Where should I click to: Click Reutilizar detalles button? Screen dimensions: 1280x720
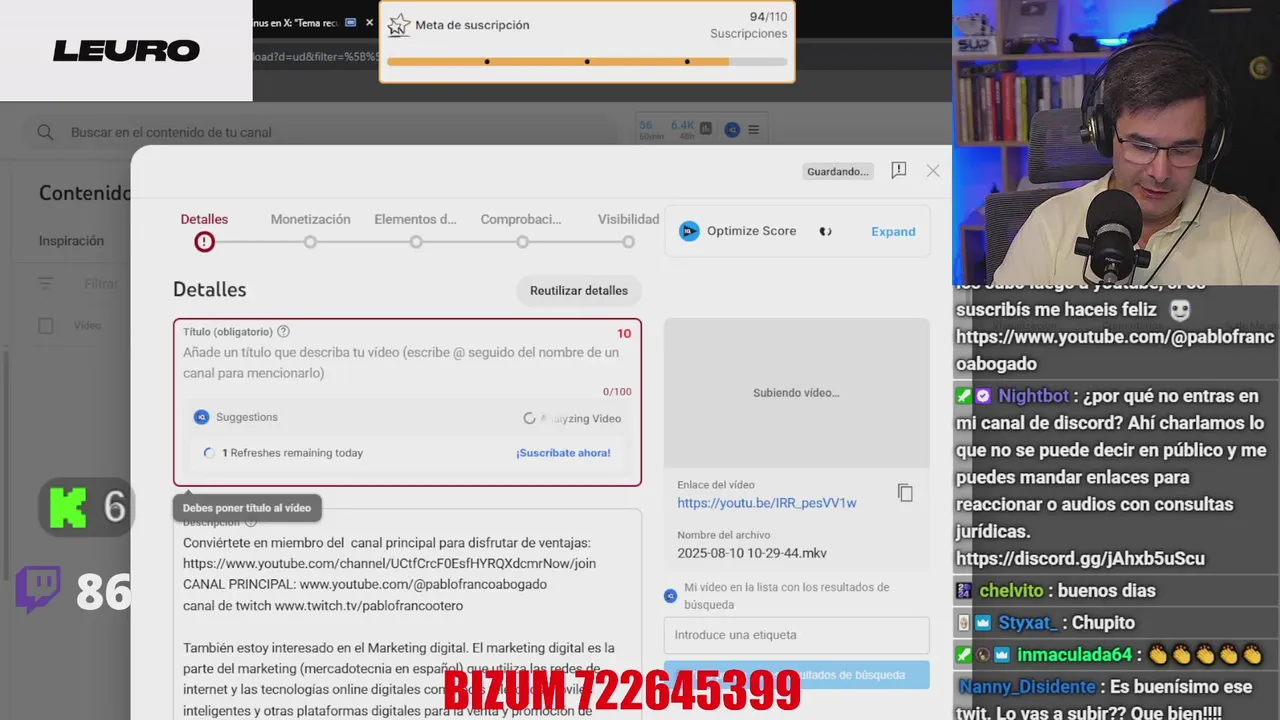(579, 291)
